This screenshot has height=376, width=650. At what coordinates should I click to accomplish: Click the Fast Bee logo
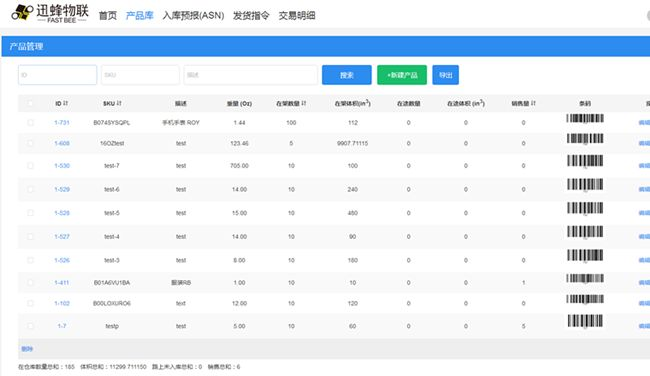[x=50, y=13]
